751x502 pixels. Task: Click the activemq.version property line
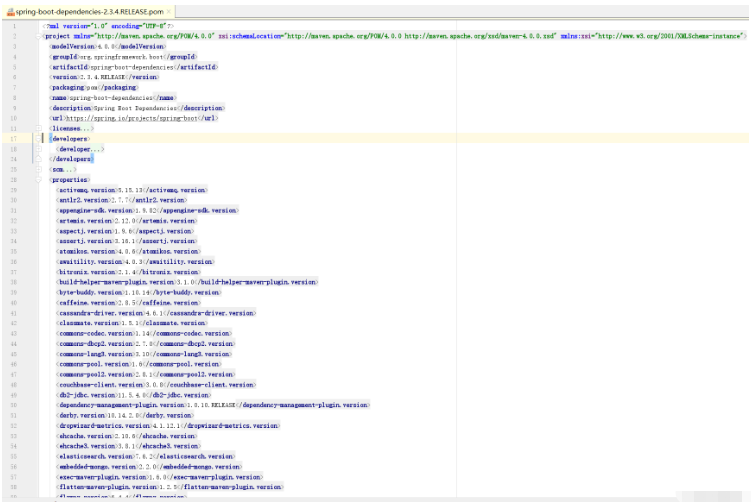(132, 190)
